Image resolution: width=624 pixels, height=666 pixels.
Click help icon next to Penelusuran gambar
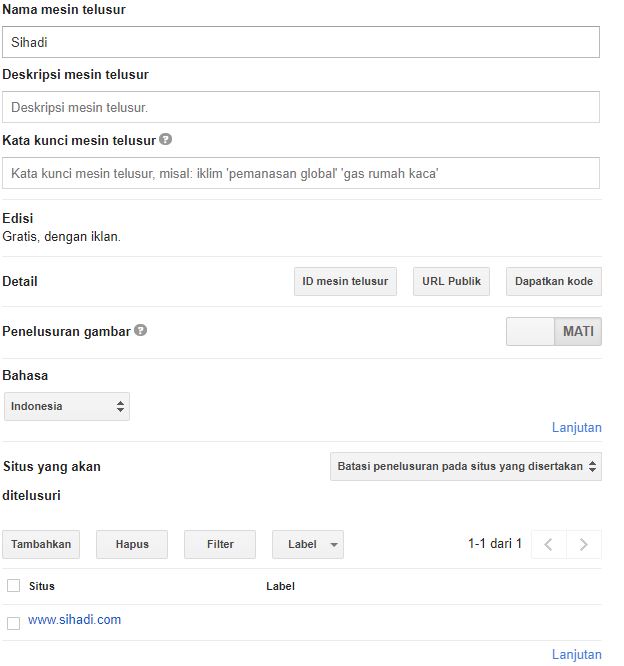pyautogui.click(x=141, y=330)
